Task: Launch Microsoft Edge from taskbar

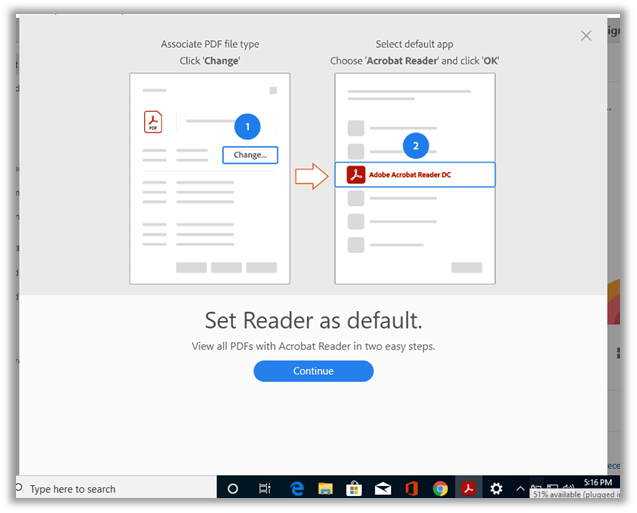Action: pos(297,488)
